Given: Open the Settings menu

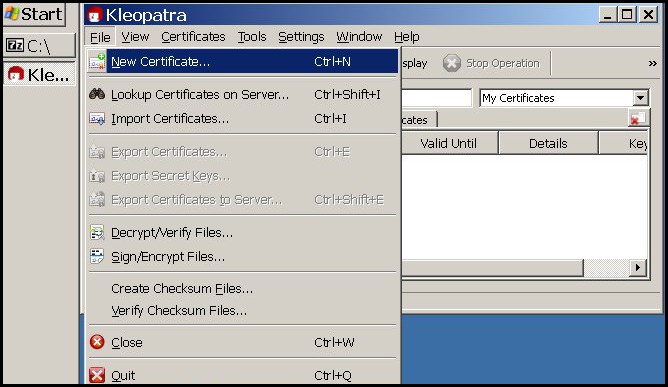Looking at the screenshot, I should pos(301,37).
